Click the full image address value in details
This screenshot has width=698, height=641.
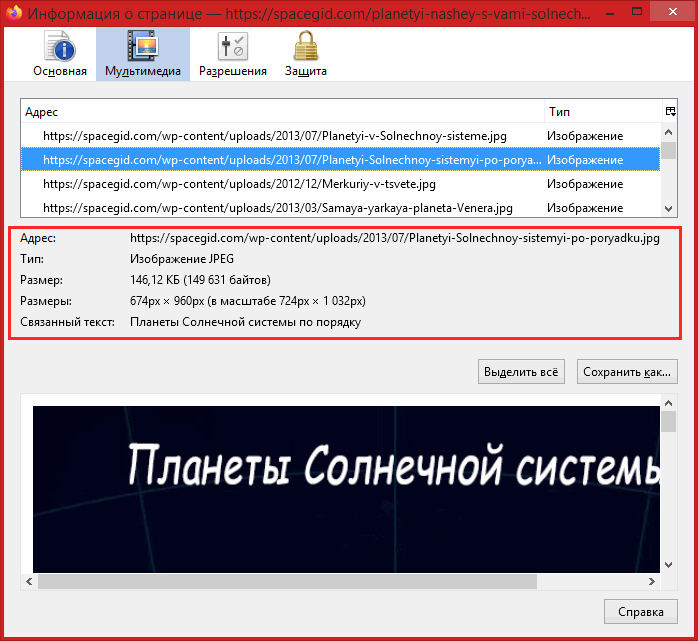tap(395, 238)
